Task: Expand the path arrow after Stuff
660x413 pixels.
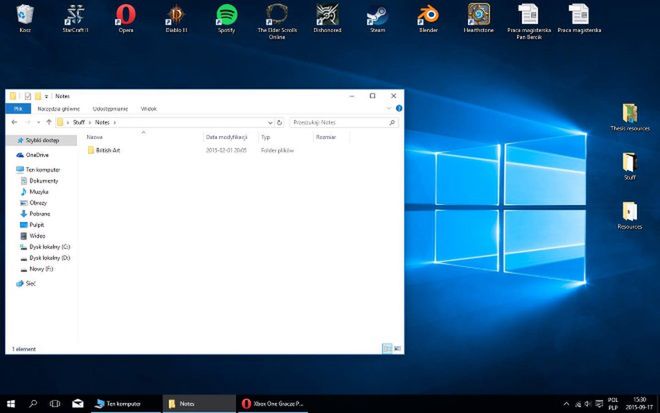Action: 90,123
